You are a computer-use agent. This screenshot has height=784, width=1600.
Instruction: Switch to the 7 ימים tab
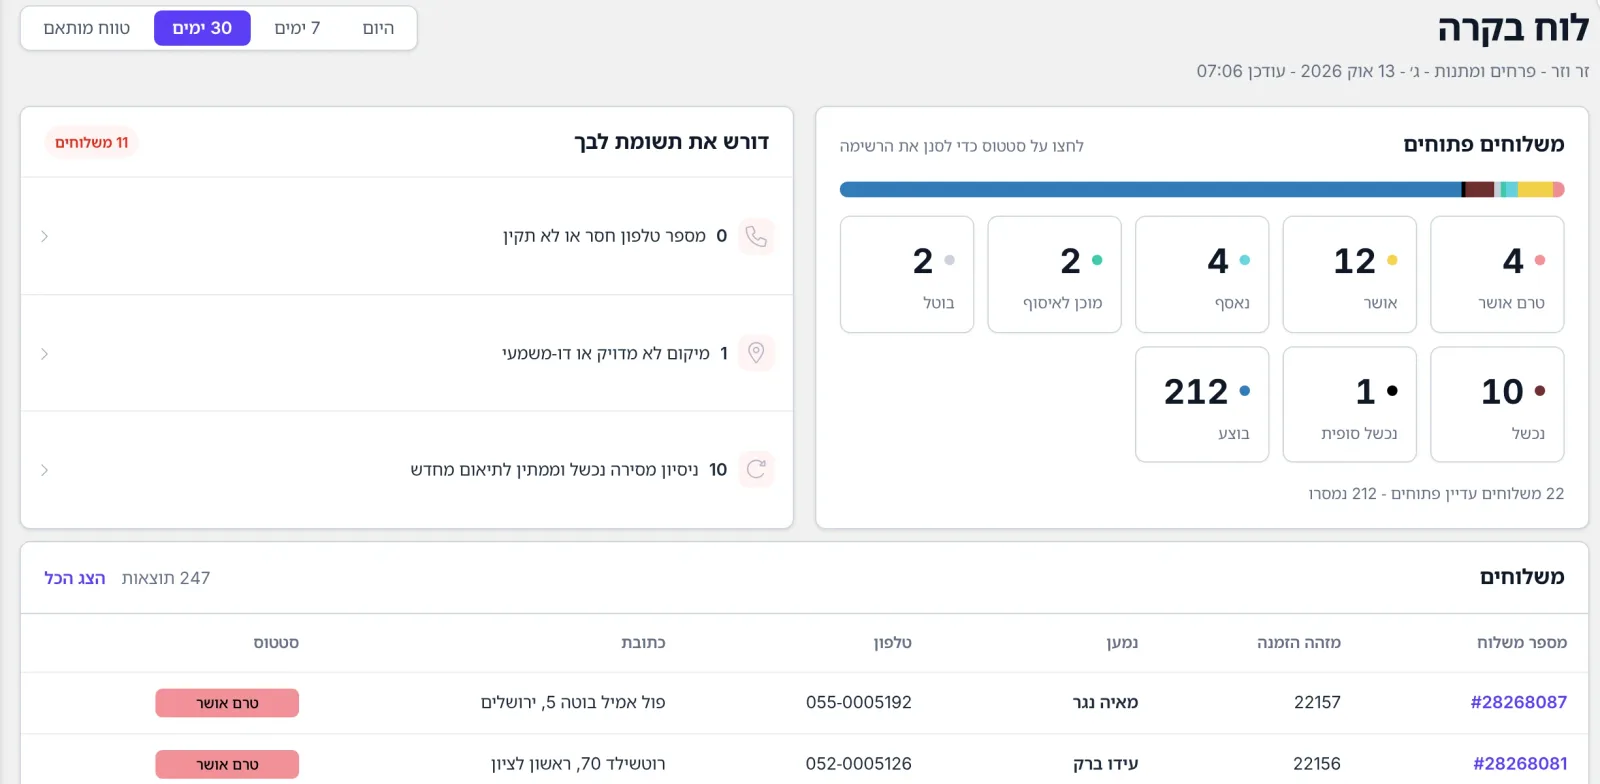[297, 28]
